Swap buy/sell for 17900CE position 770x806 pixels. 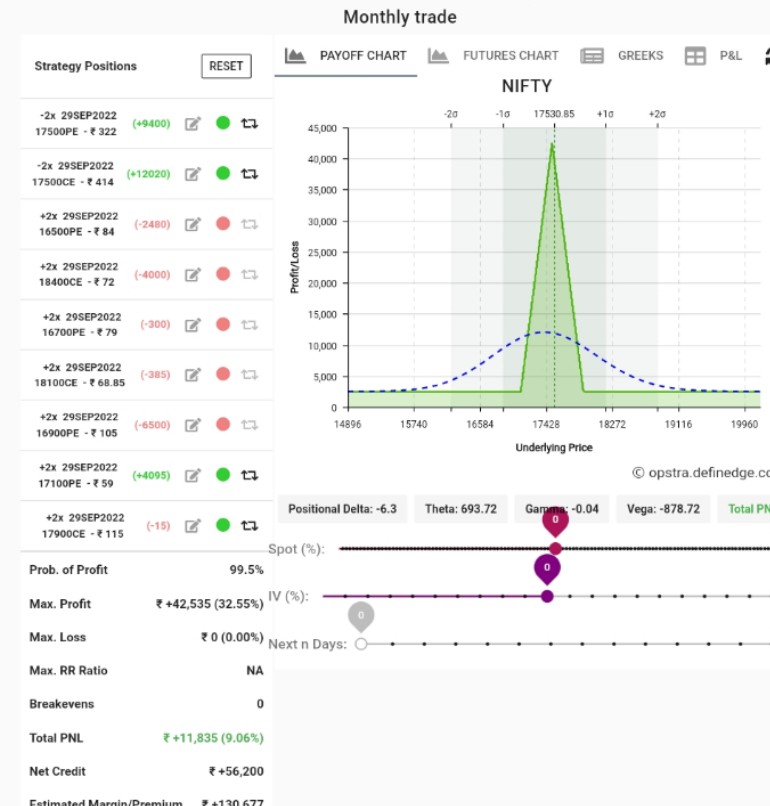[x=249, y=525]
